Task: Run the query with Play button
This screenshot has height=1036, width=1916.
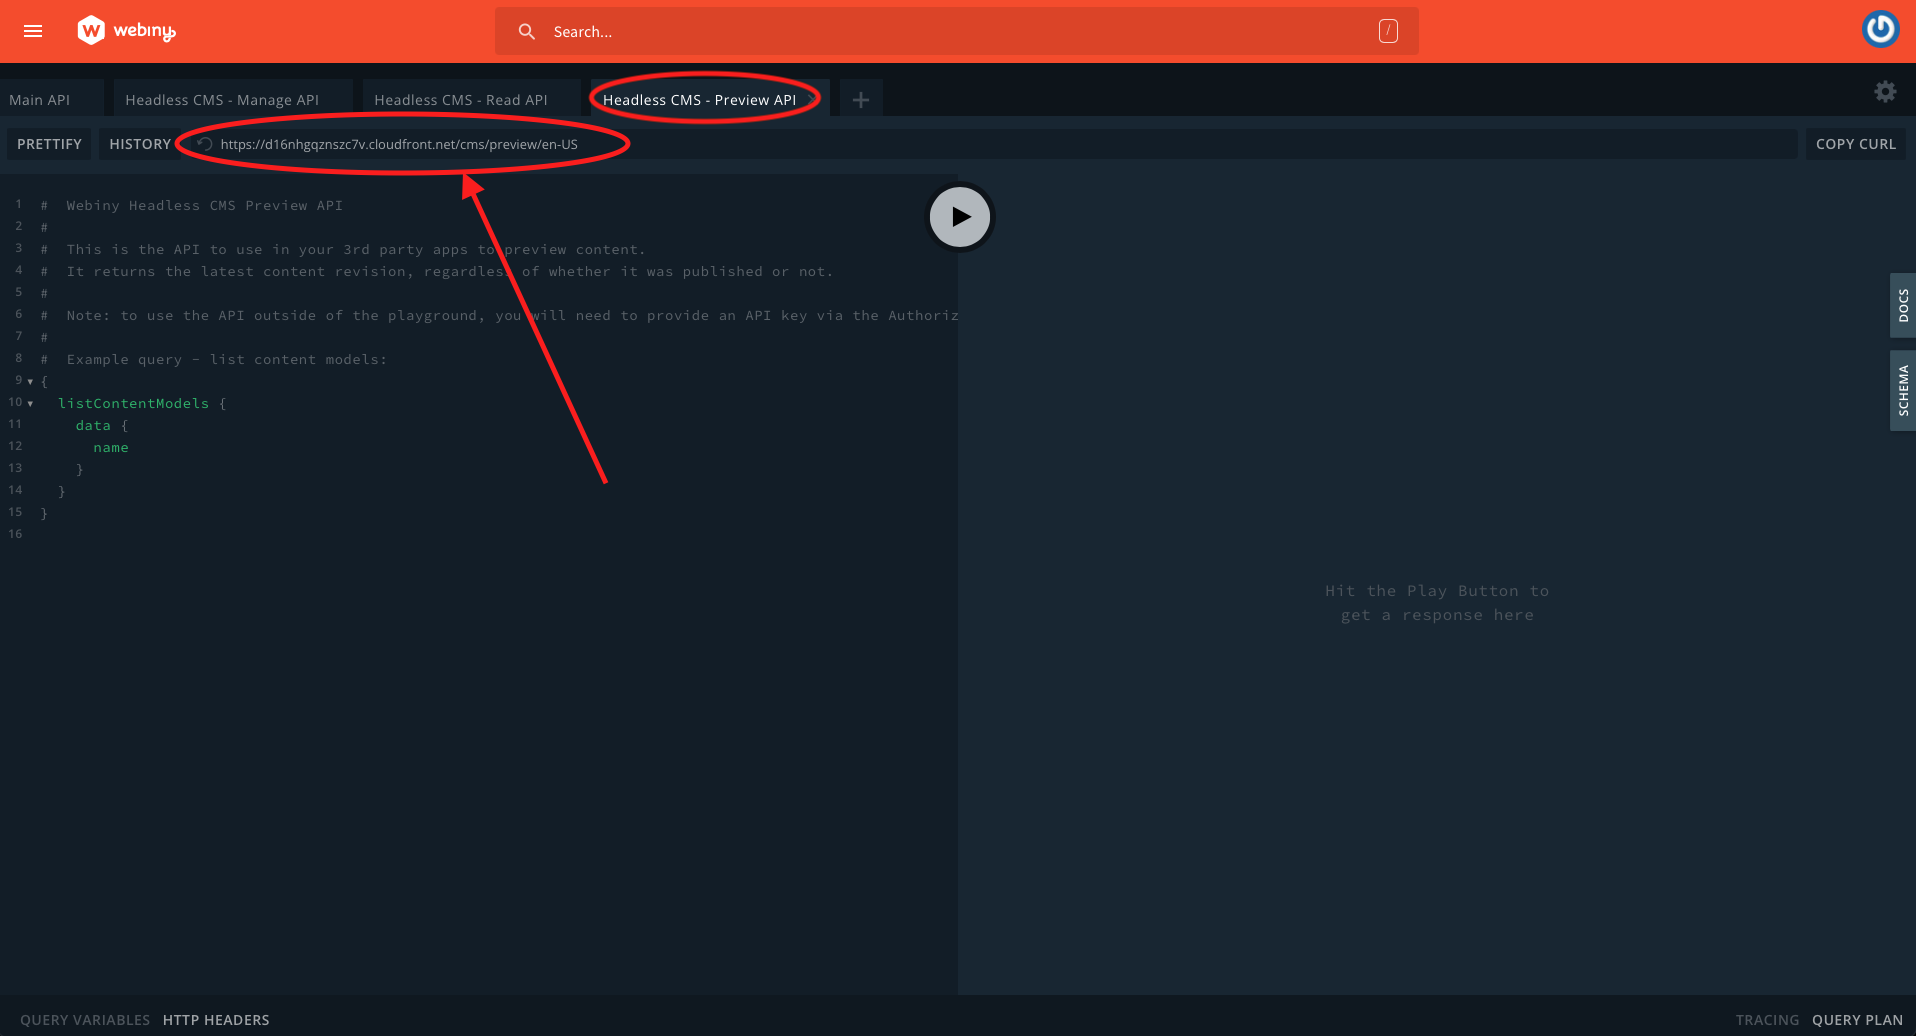Action: [960, 217]
